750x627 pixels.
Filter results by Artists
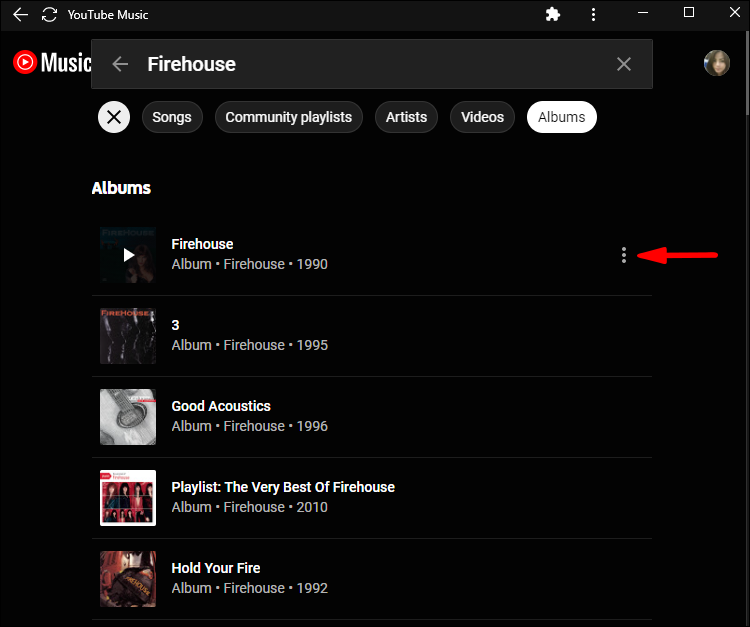pyautogui.click(x=406, y=117)
